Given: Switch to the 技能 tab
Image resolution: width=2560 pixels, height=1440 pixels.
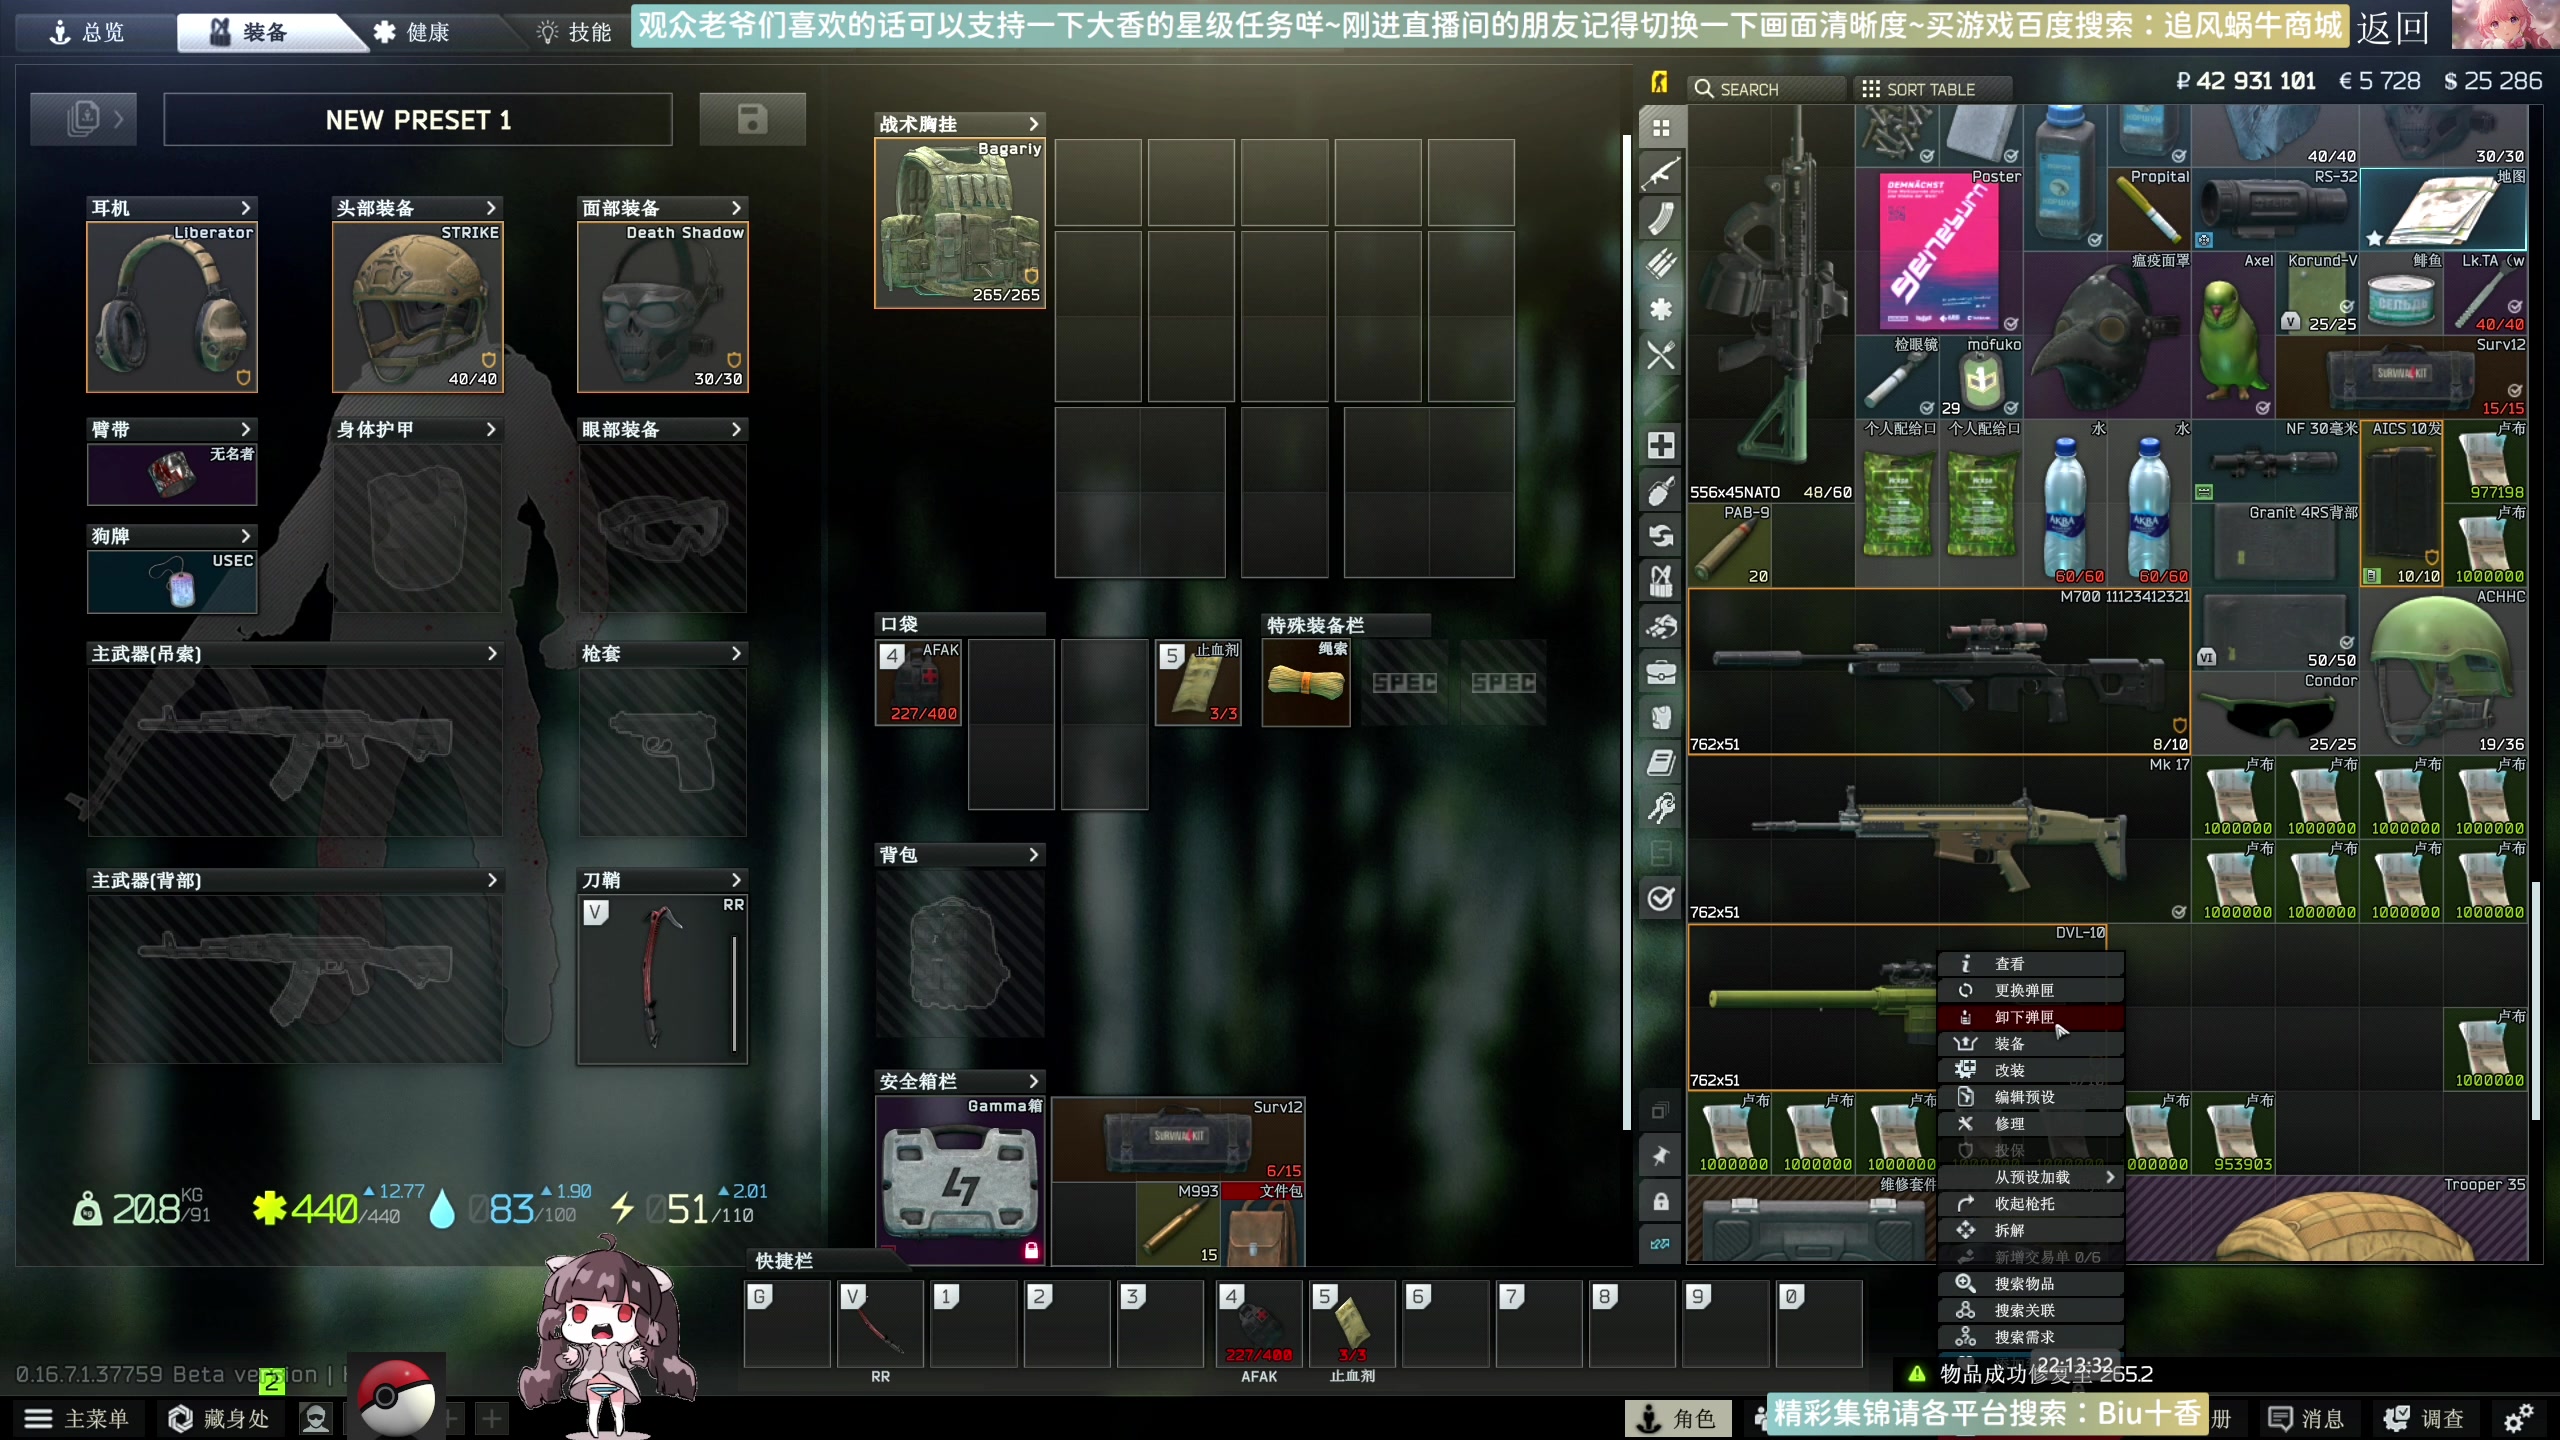Looking at the screenshot, I should [x=575, y=32].
